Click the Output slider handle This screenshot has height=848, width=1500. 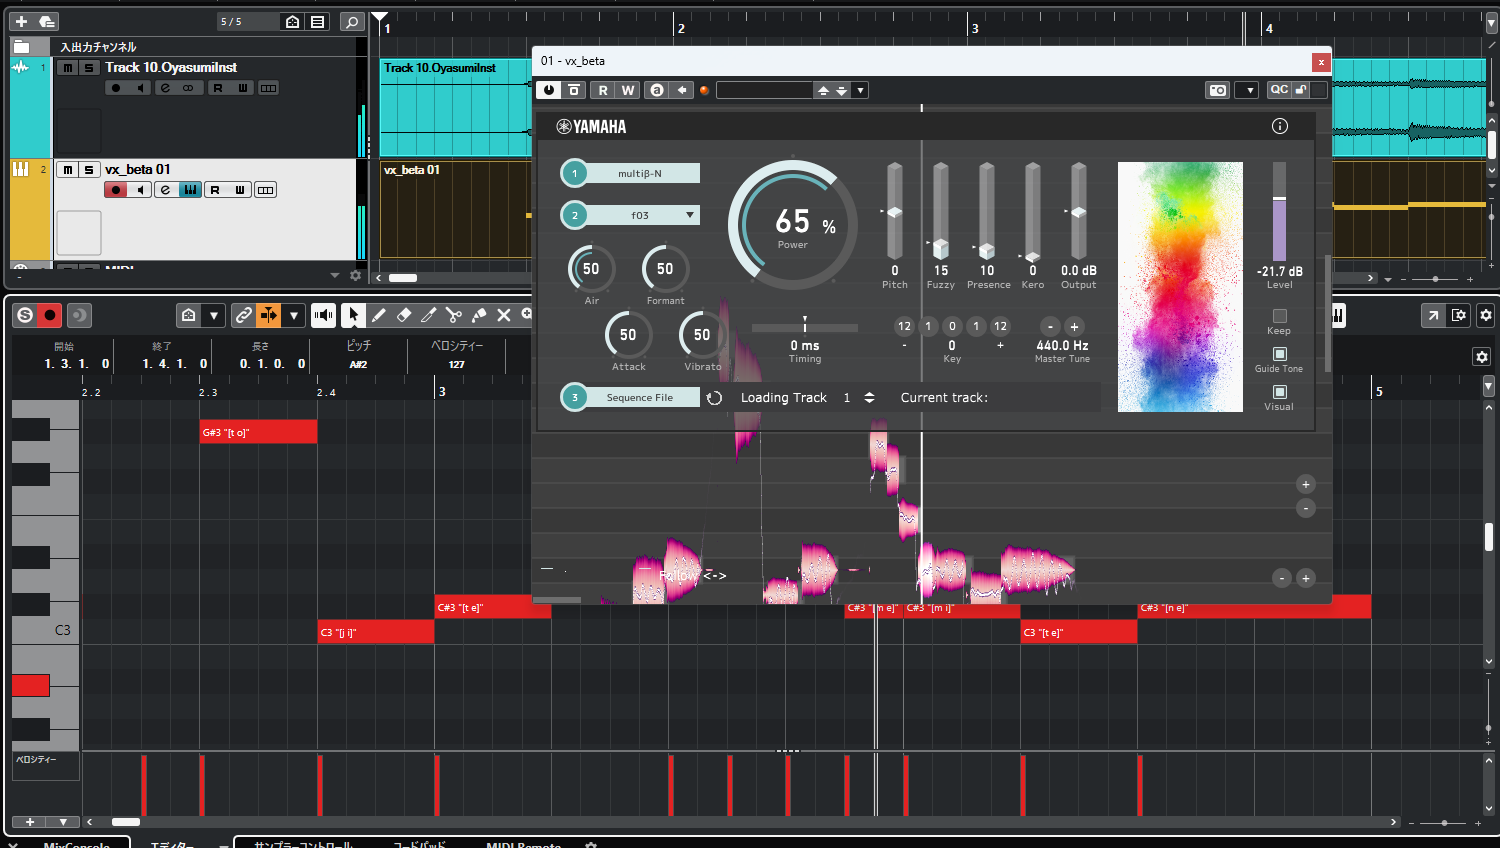pyautogui.click(x=1078, y=212)
